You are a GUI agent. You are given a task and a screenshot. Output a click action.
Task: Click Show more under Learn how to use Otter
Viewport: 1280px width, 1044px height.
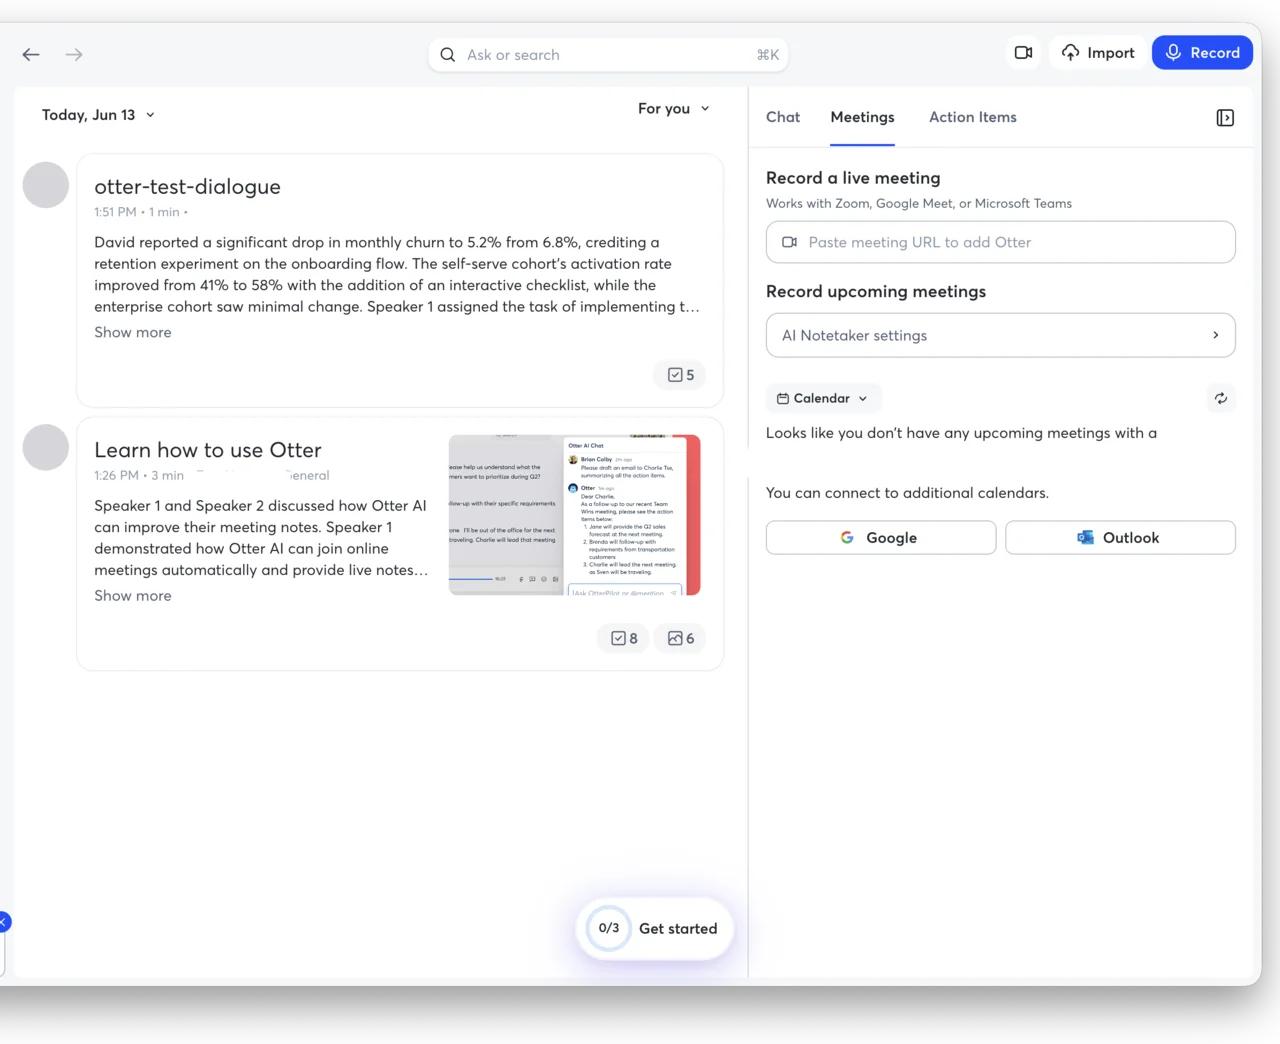133,595
